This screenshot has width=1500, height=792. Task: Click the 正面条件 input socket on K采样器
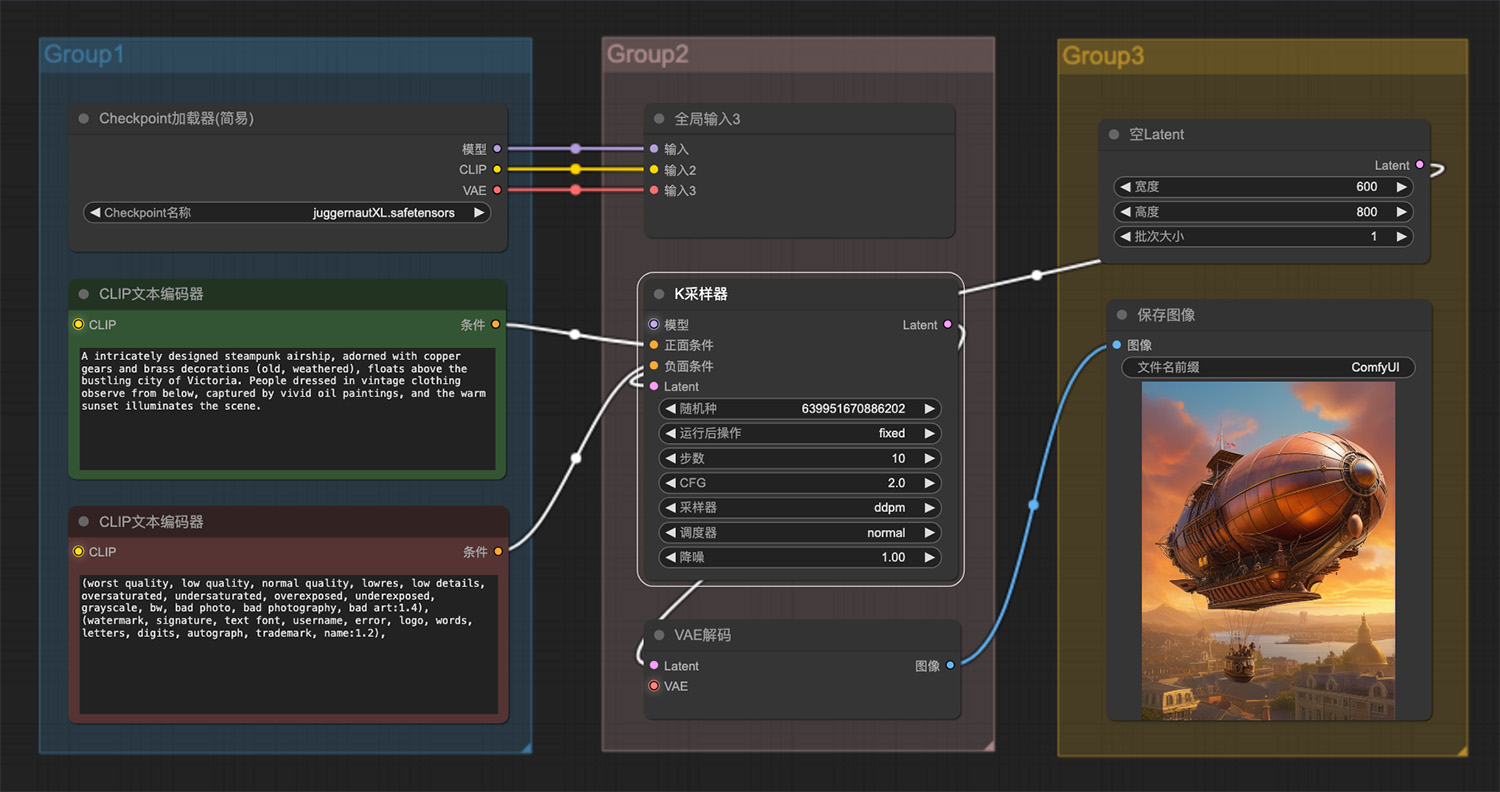click(x=654, y=345)
